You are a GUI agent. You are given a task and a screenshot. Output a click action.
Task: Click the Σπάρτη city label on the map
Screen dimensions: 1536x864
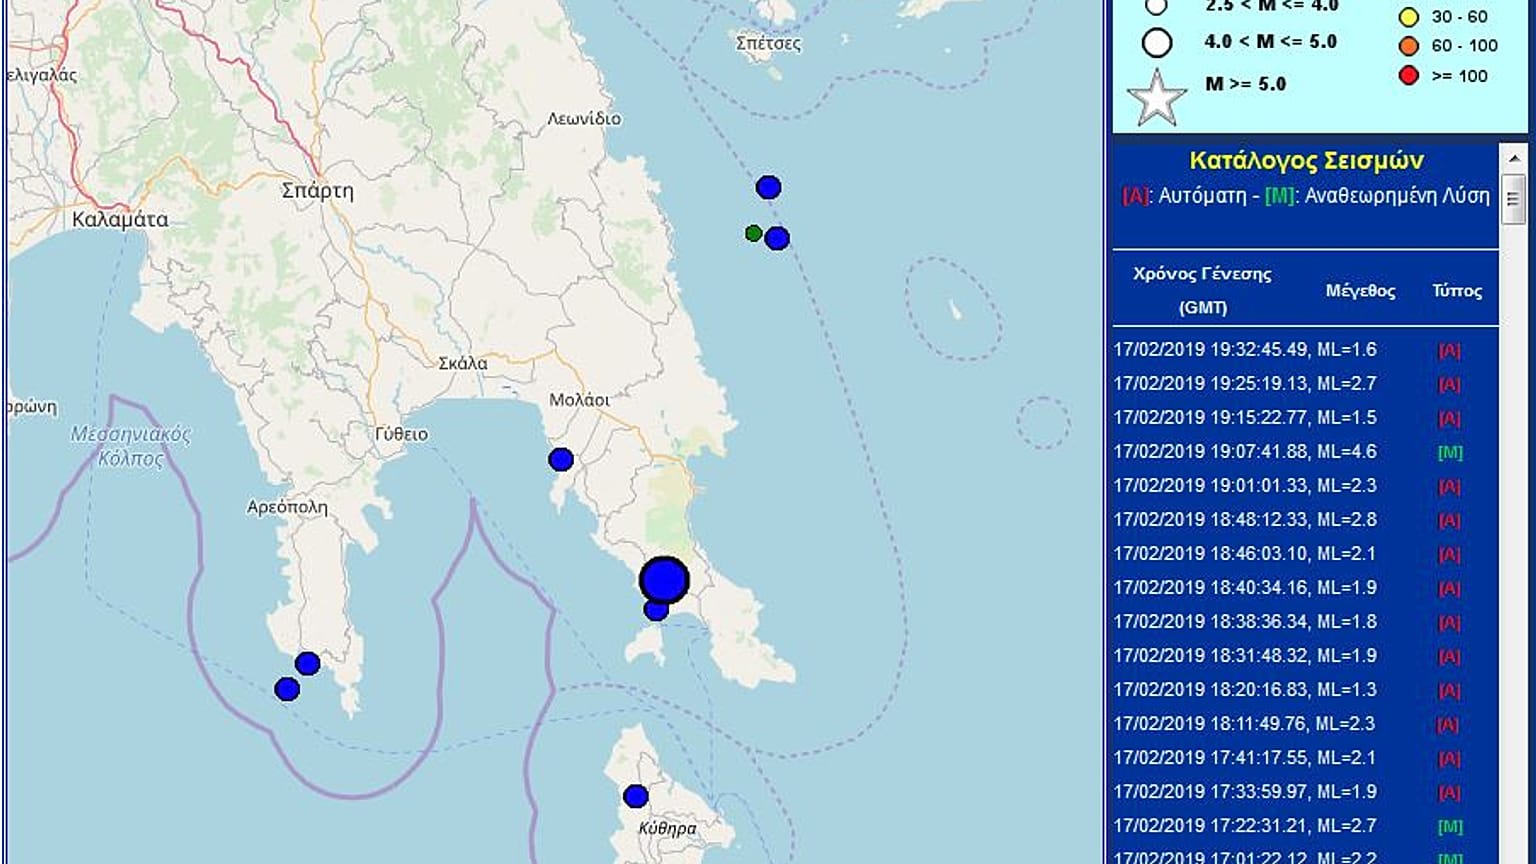[x=317, y=190]
